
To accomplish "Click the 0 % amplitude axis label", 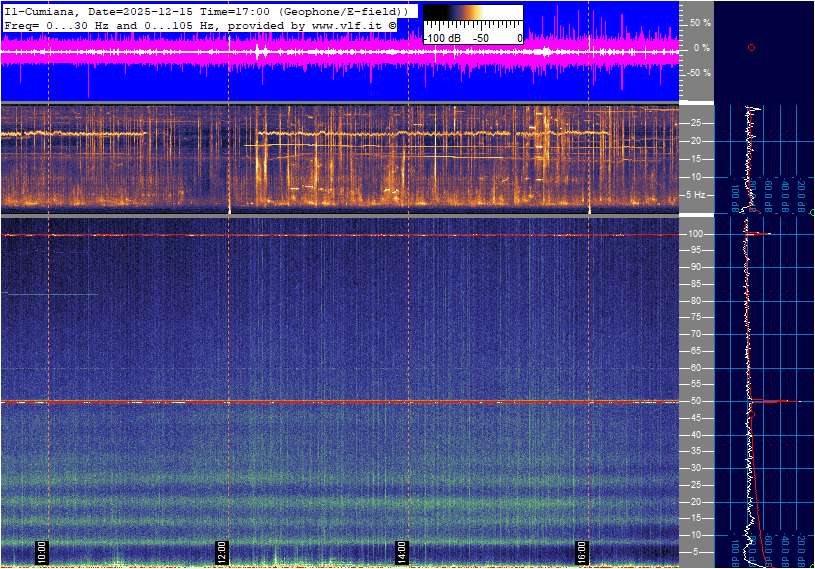I will [x=703, y=47].
